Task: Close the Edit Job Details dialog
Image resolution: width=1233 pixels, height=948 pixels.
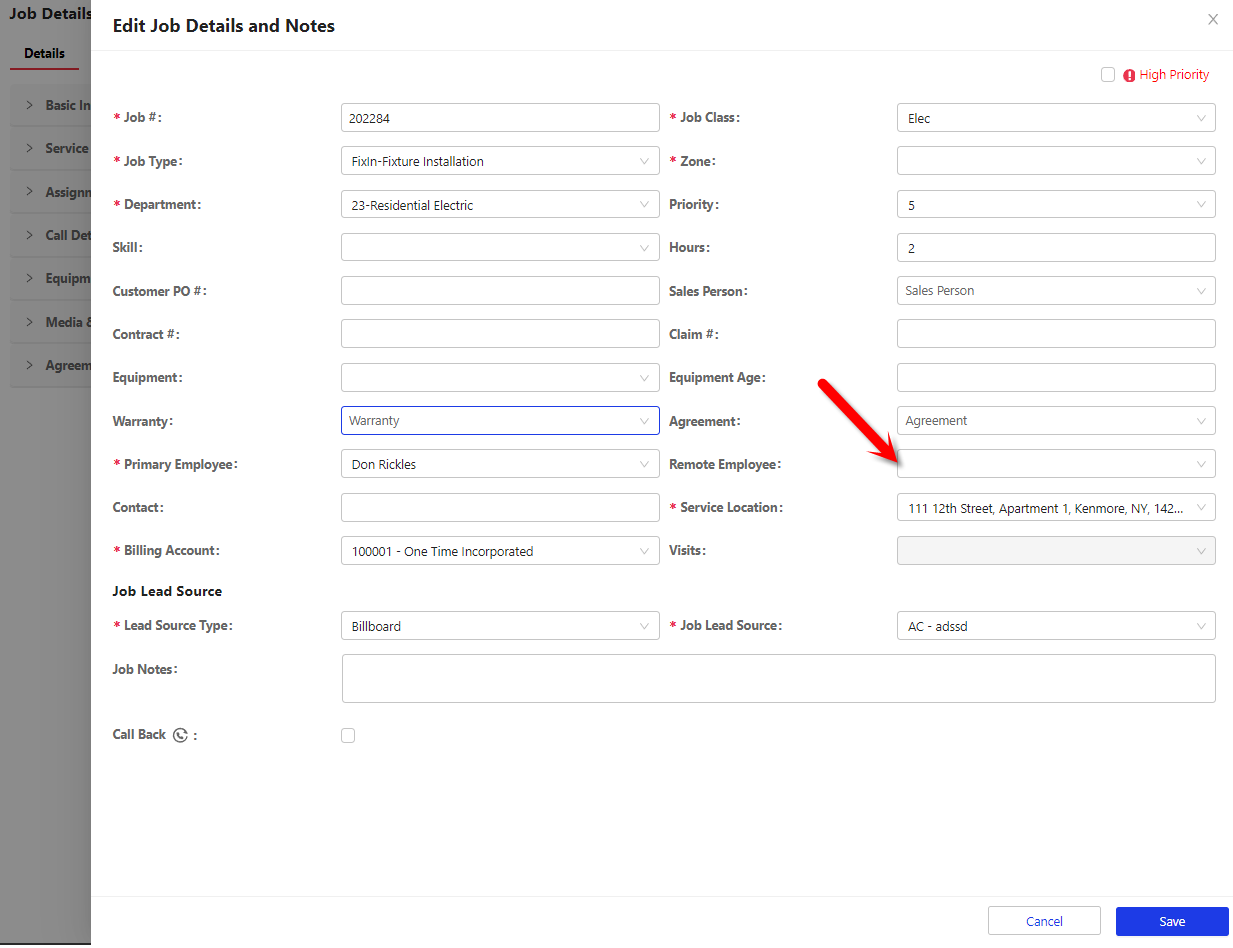Action: click(x=1213, y=19)
